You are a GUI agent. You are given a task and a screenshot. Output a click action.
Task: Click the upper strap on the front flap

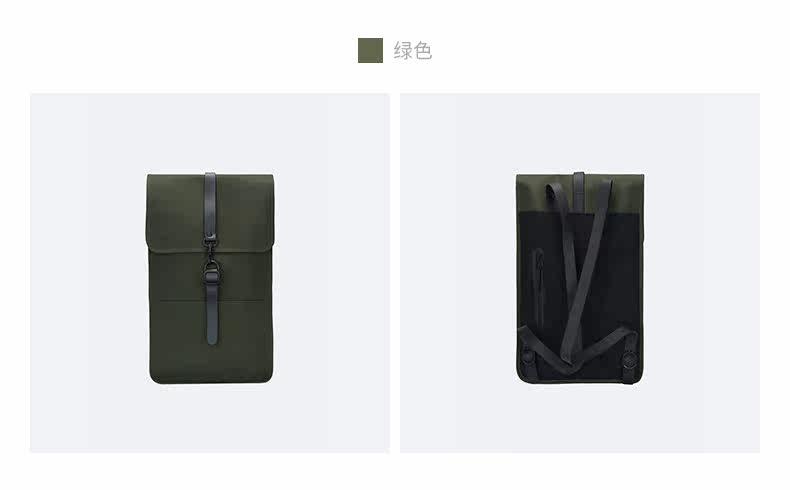click(210, 203)
